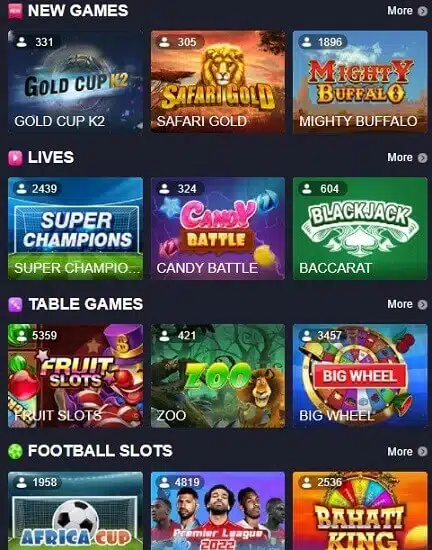Expand more Lives games
Screen dimensions: 432x550
(x=407, y=158)
